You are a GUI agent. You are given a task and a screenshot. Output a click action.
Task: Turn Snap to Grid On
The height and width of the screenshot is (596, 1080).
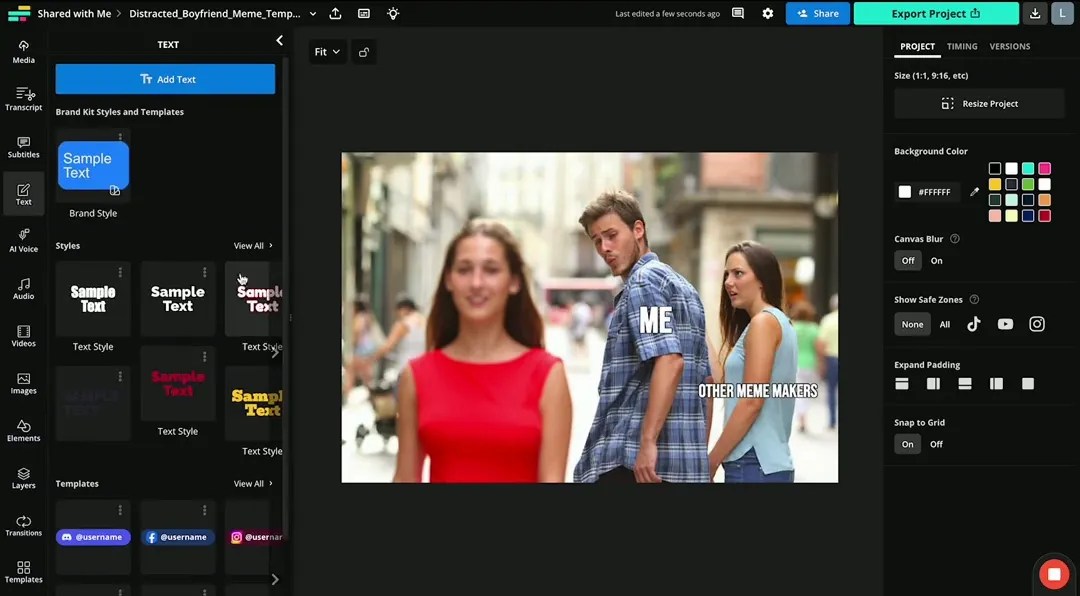(907, 444)
